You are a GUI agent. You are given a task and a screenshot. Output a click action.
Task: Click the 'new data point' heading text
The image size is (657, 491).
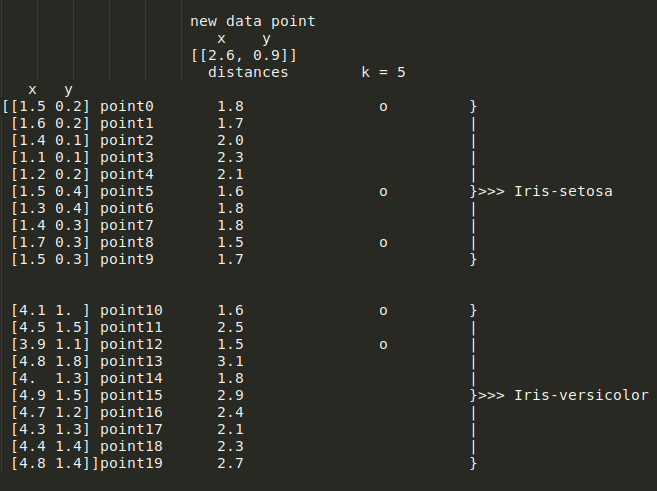pos(253,21)
